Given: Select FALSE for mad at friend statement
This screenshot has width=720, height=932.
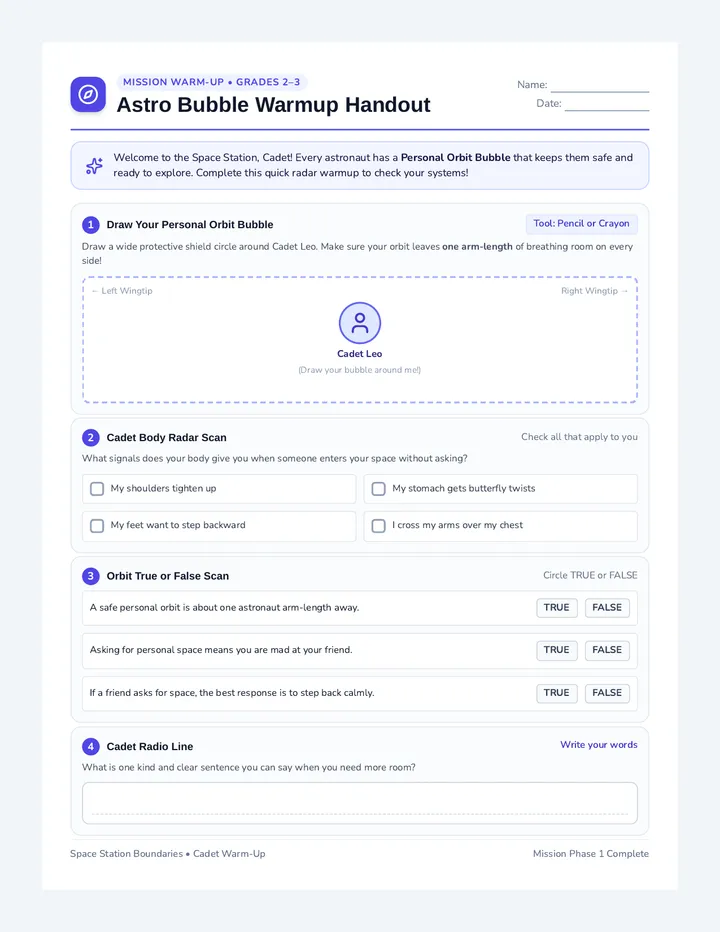Looking at the screenshot, I should (x=607, y=650).
